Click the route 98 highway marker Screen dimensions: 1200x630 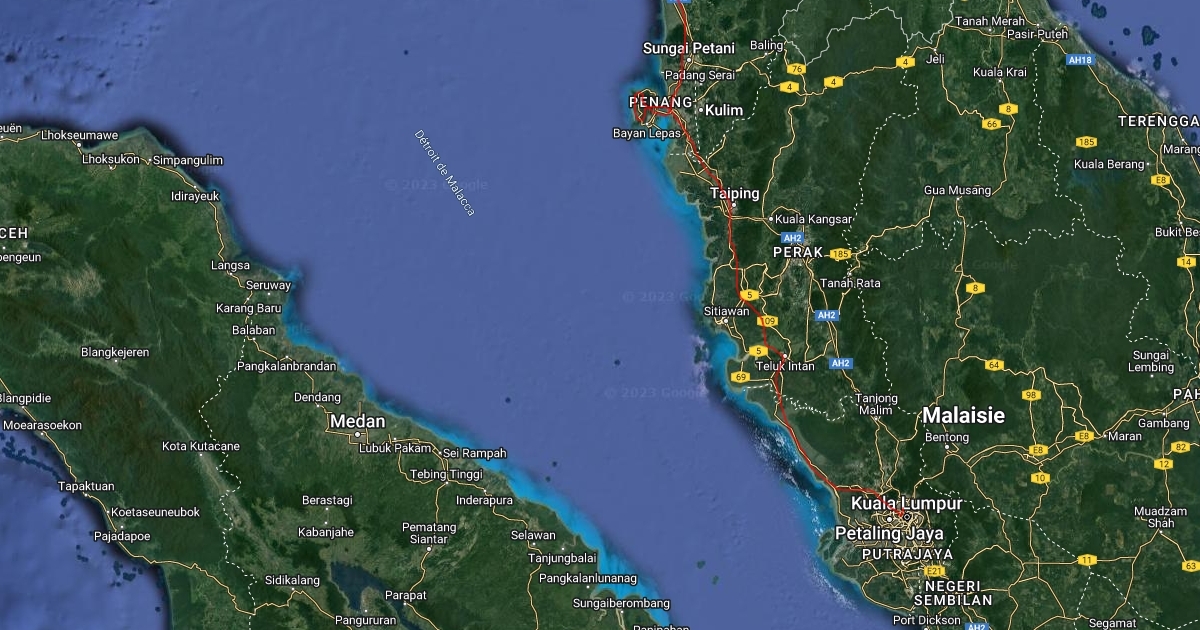point(1030,395)
